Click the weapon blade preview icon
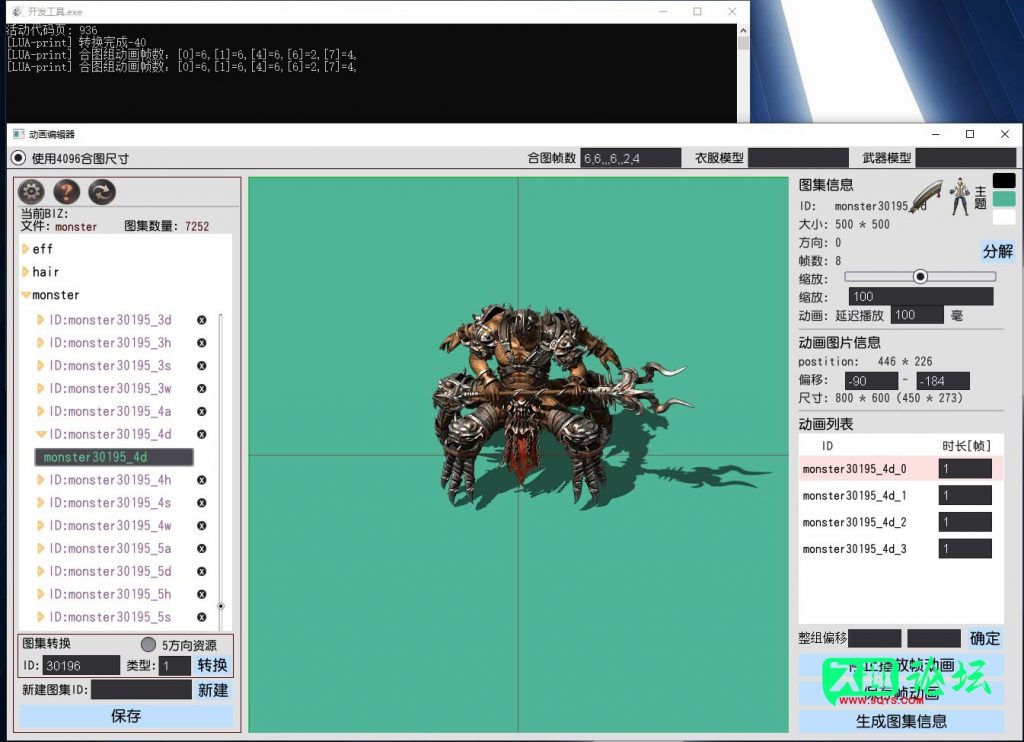1024x742 pixels. coord(927,196)
